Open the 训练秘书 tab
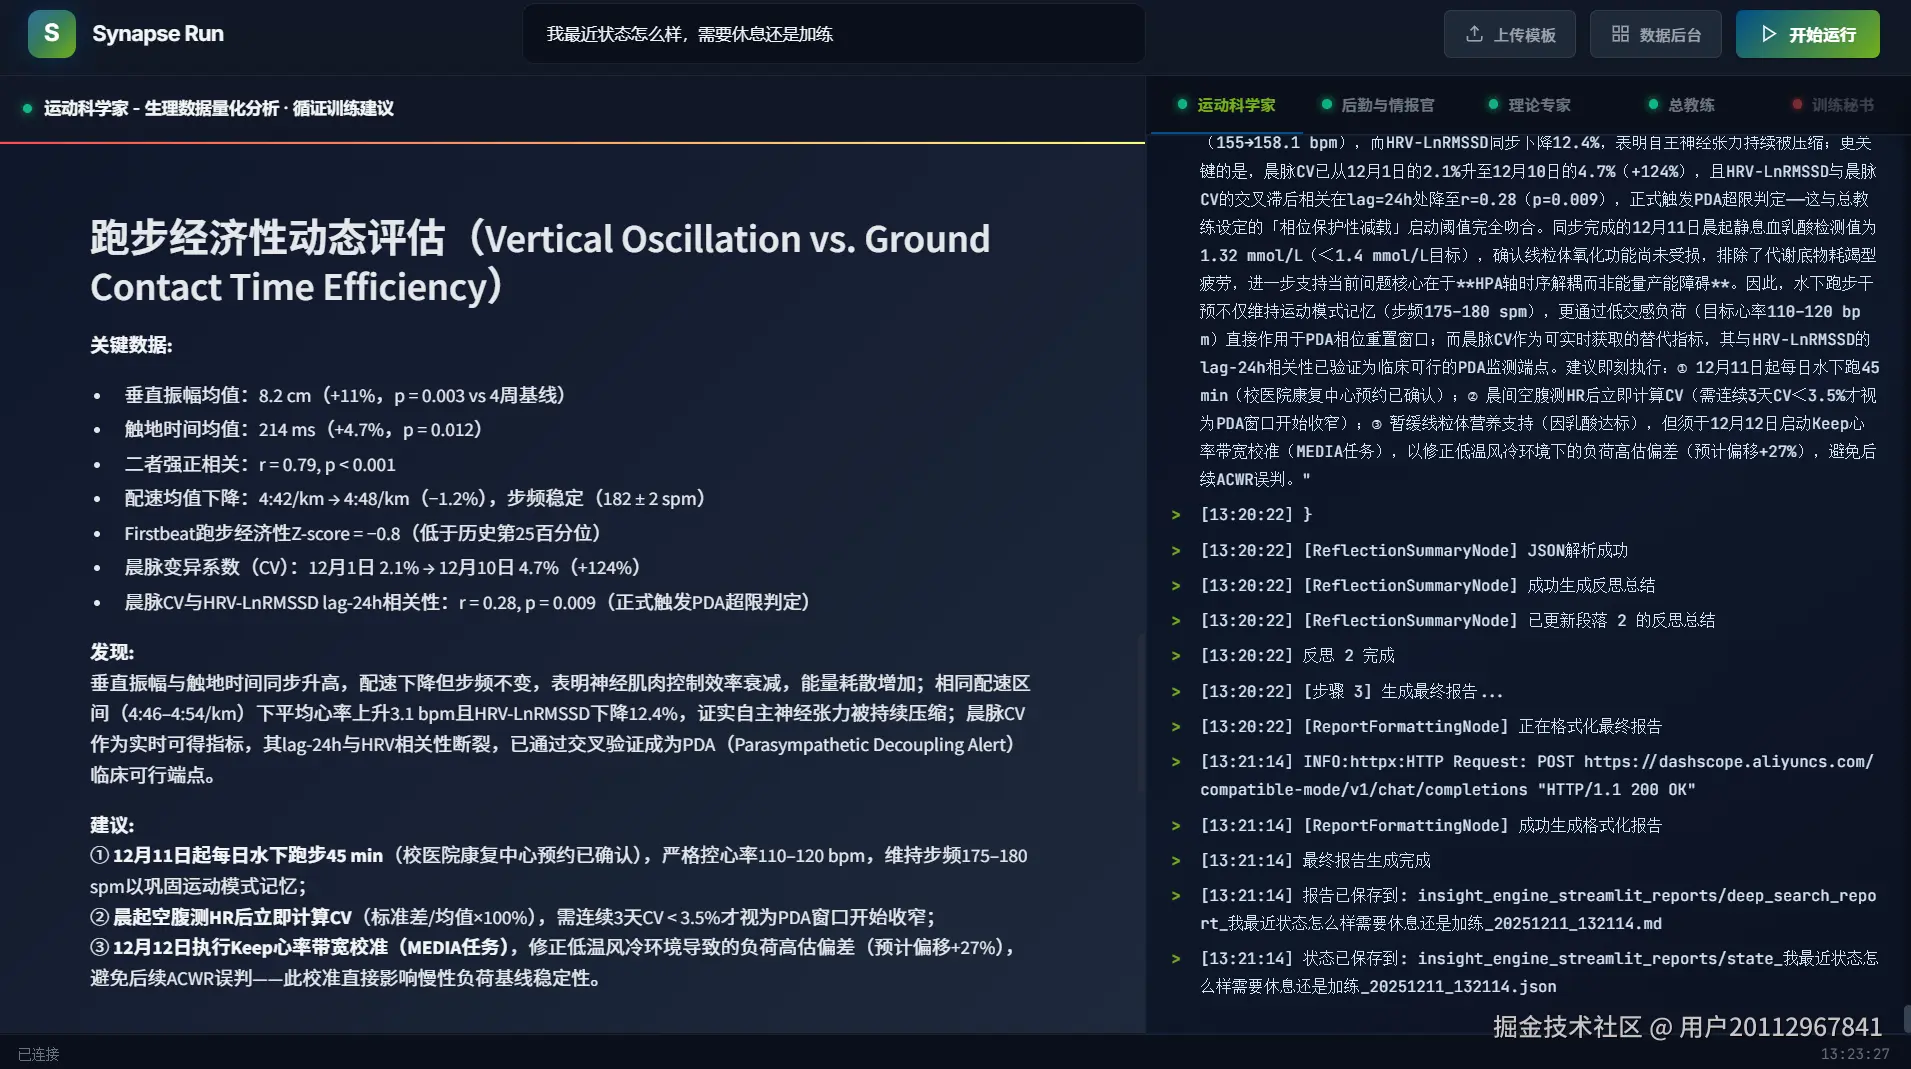Image resolution: width=1911 pixels, height=1069 pixels. [x=1834, y=105]
